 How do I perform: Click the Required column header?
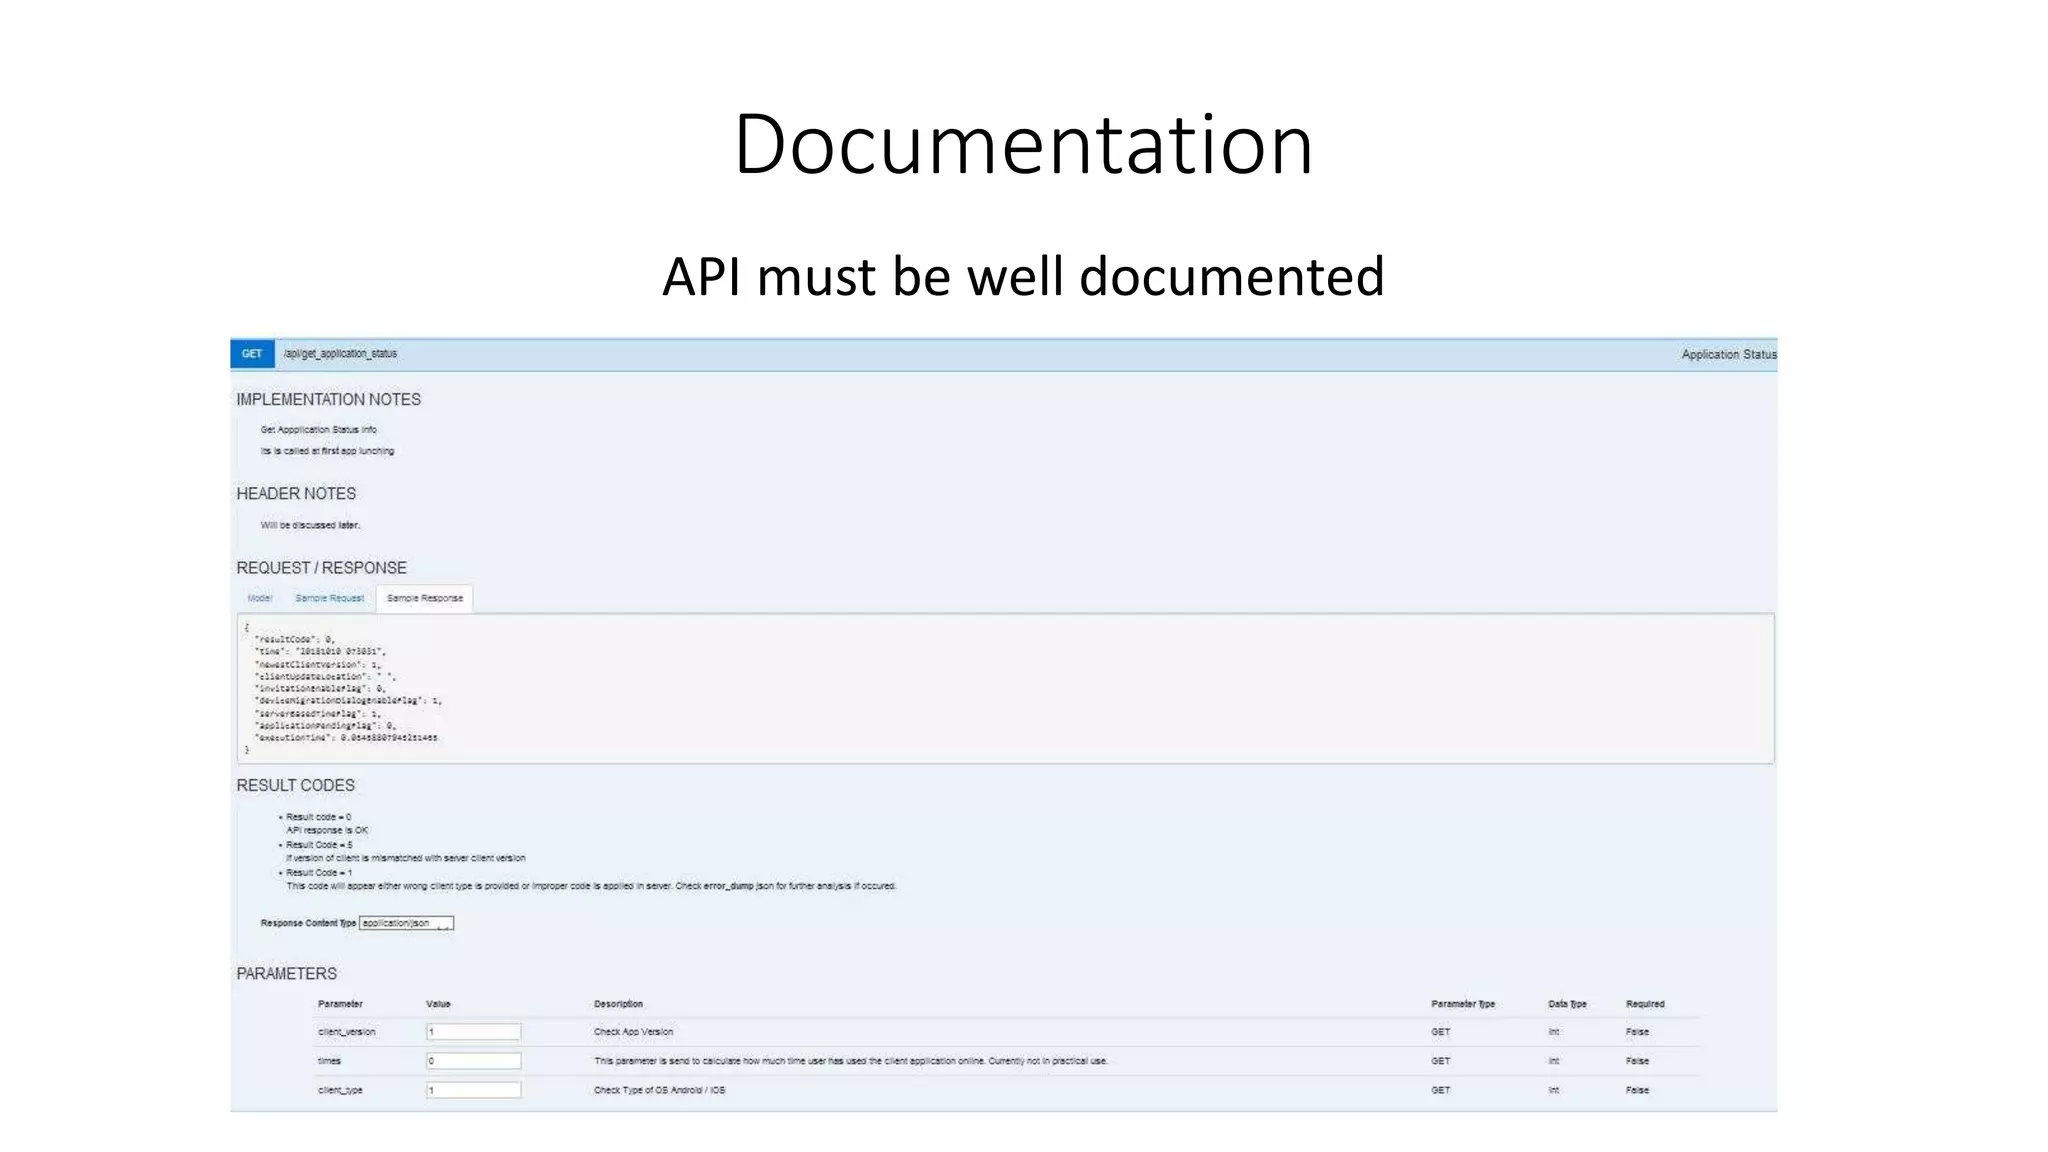tap(1645, 1004)
